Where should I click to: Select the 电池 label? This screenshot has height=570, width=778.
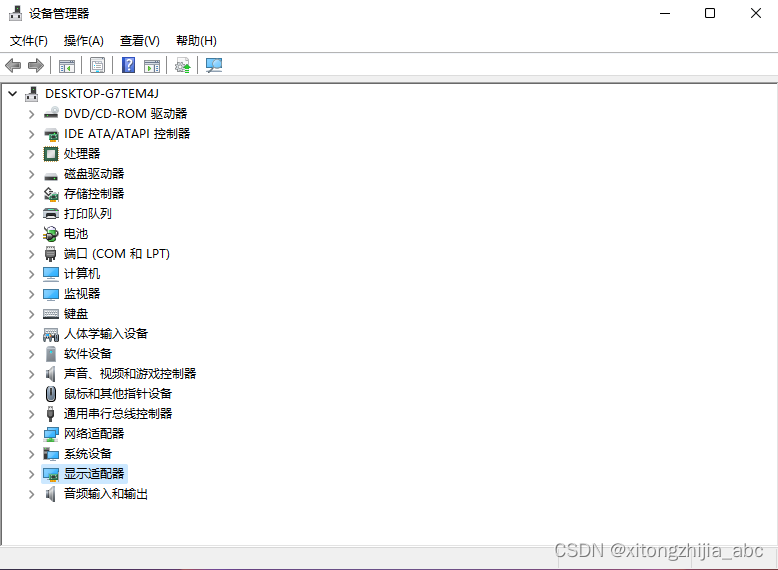76,234
